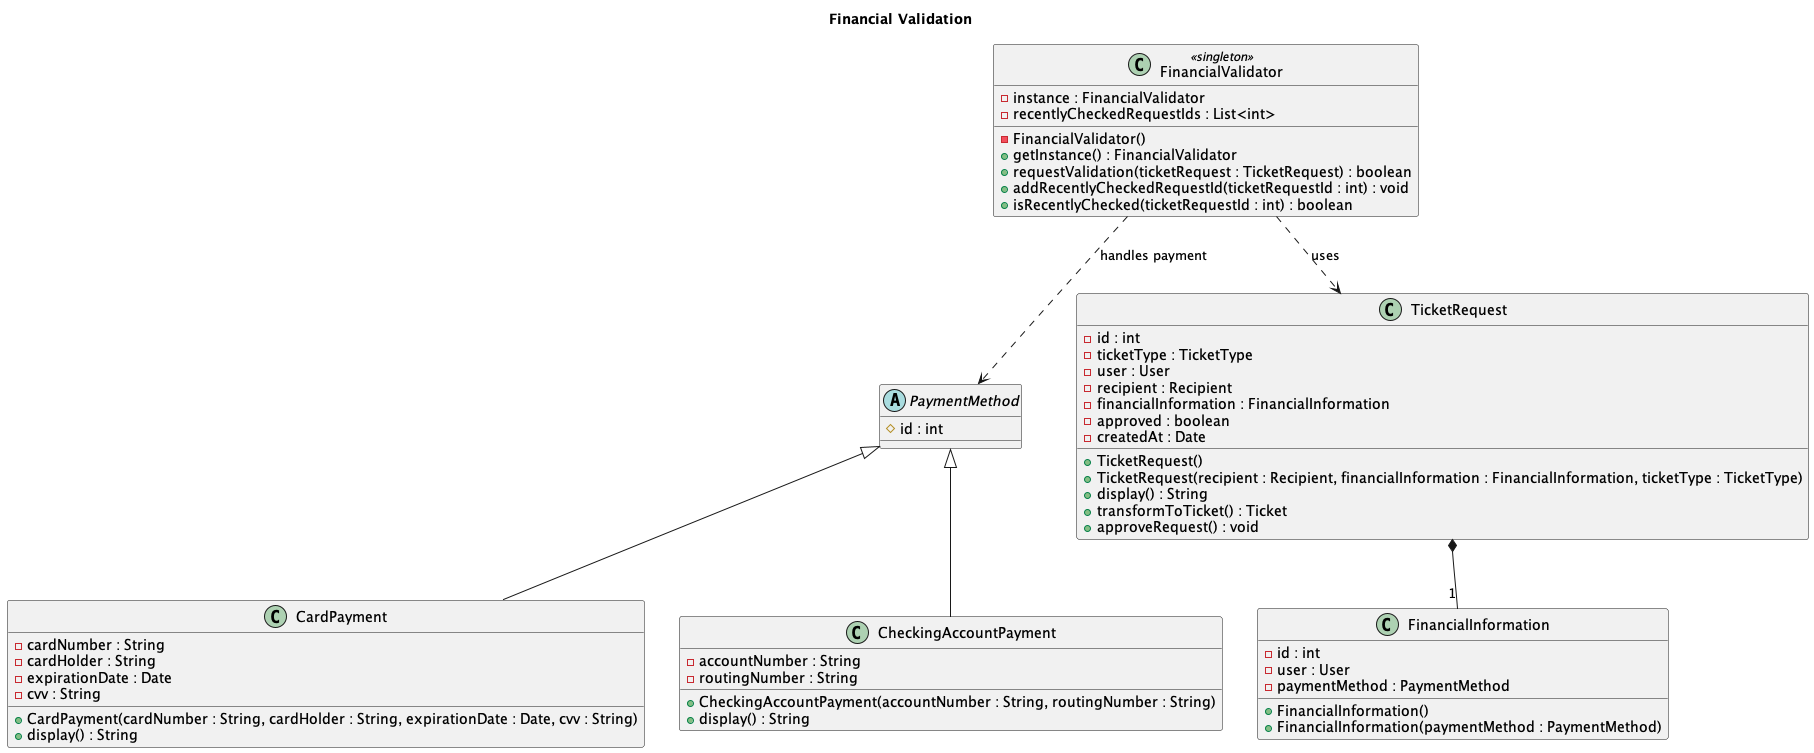The image size is (1814, 753).
Task: Click the dashed arrowhead pointing to PaymentMethod
Action: [984, 377]
